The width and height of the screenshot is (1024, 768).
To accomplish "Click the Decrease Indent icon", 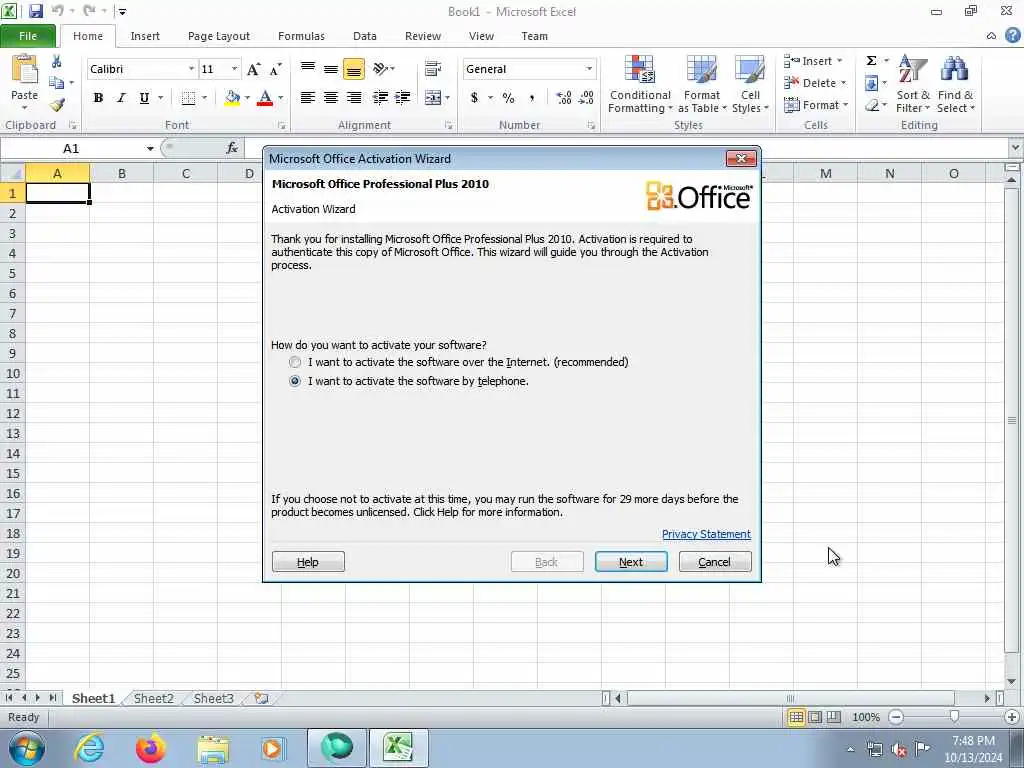I will point(380,98).
